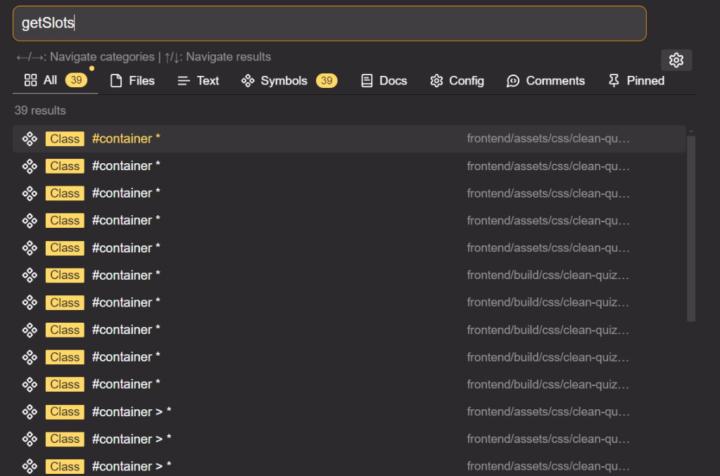Select the third #container * result

(126, 193)
